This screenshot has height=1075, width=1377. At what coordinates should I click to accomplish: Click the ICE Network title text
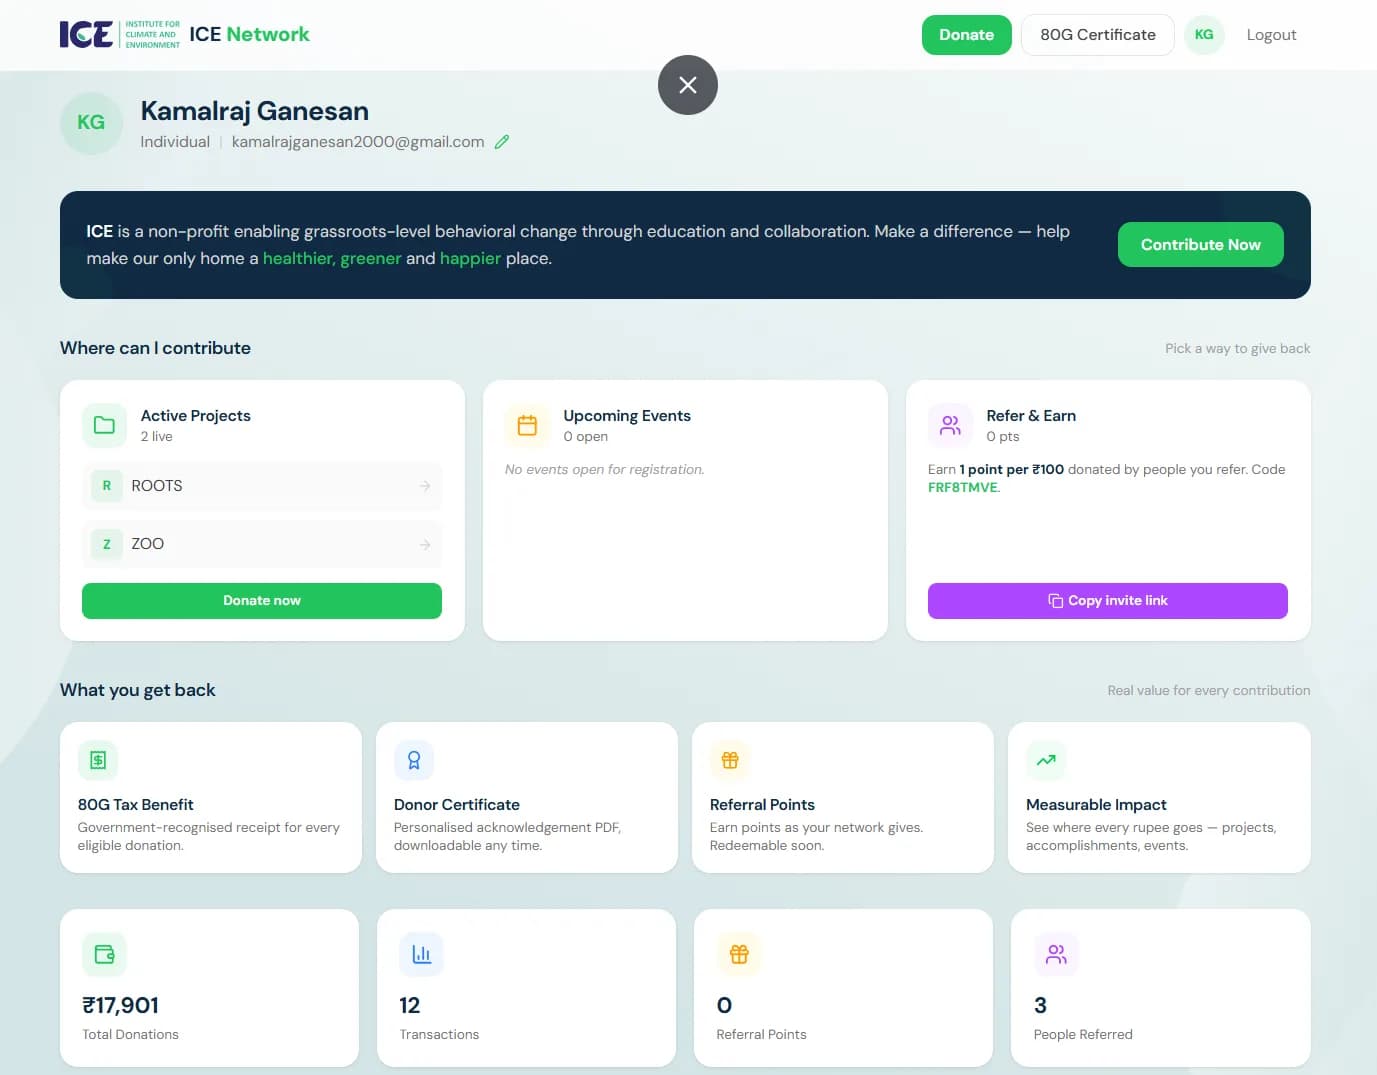coord(250,34)
